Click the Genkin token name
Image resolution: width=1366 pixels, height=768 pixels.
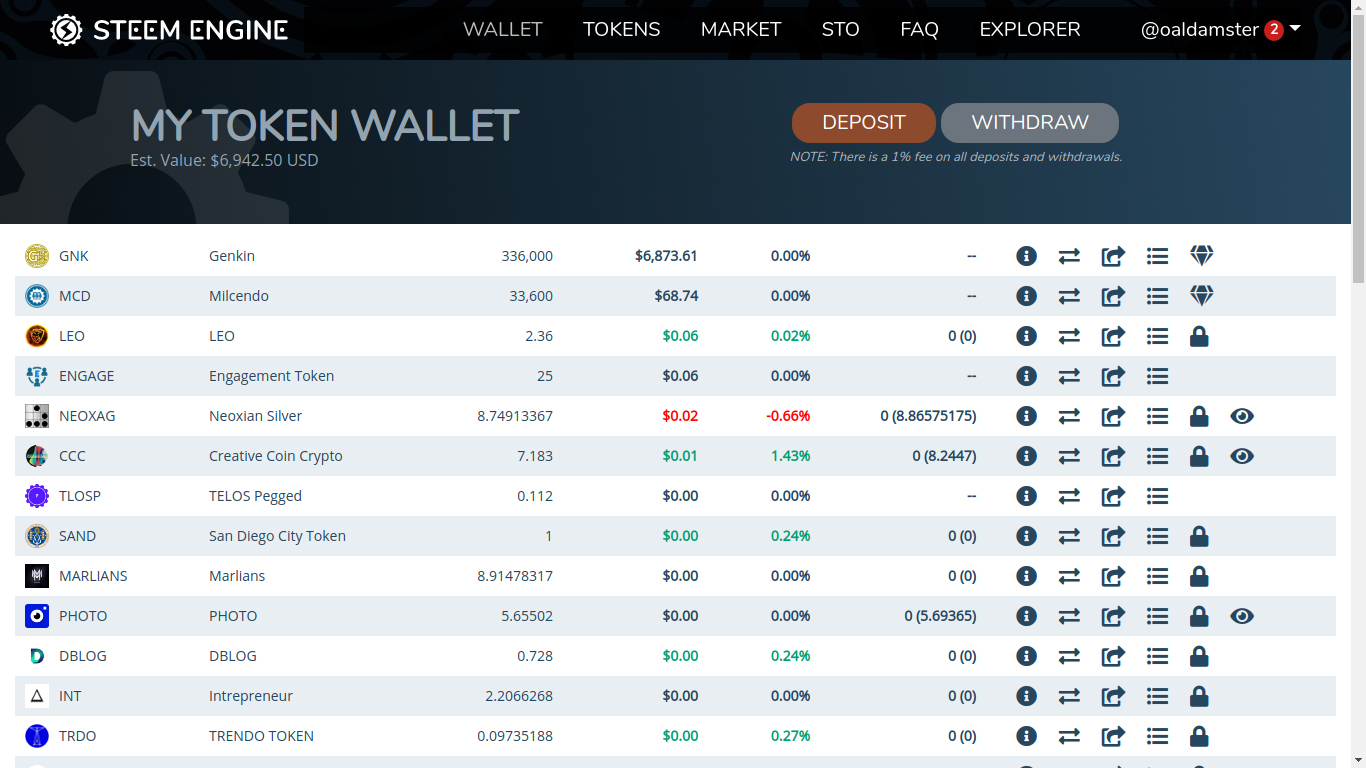tap(232, 256)
